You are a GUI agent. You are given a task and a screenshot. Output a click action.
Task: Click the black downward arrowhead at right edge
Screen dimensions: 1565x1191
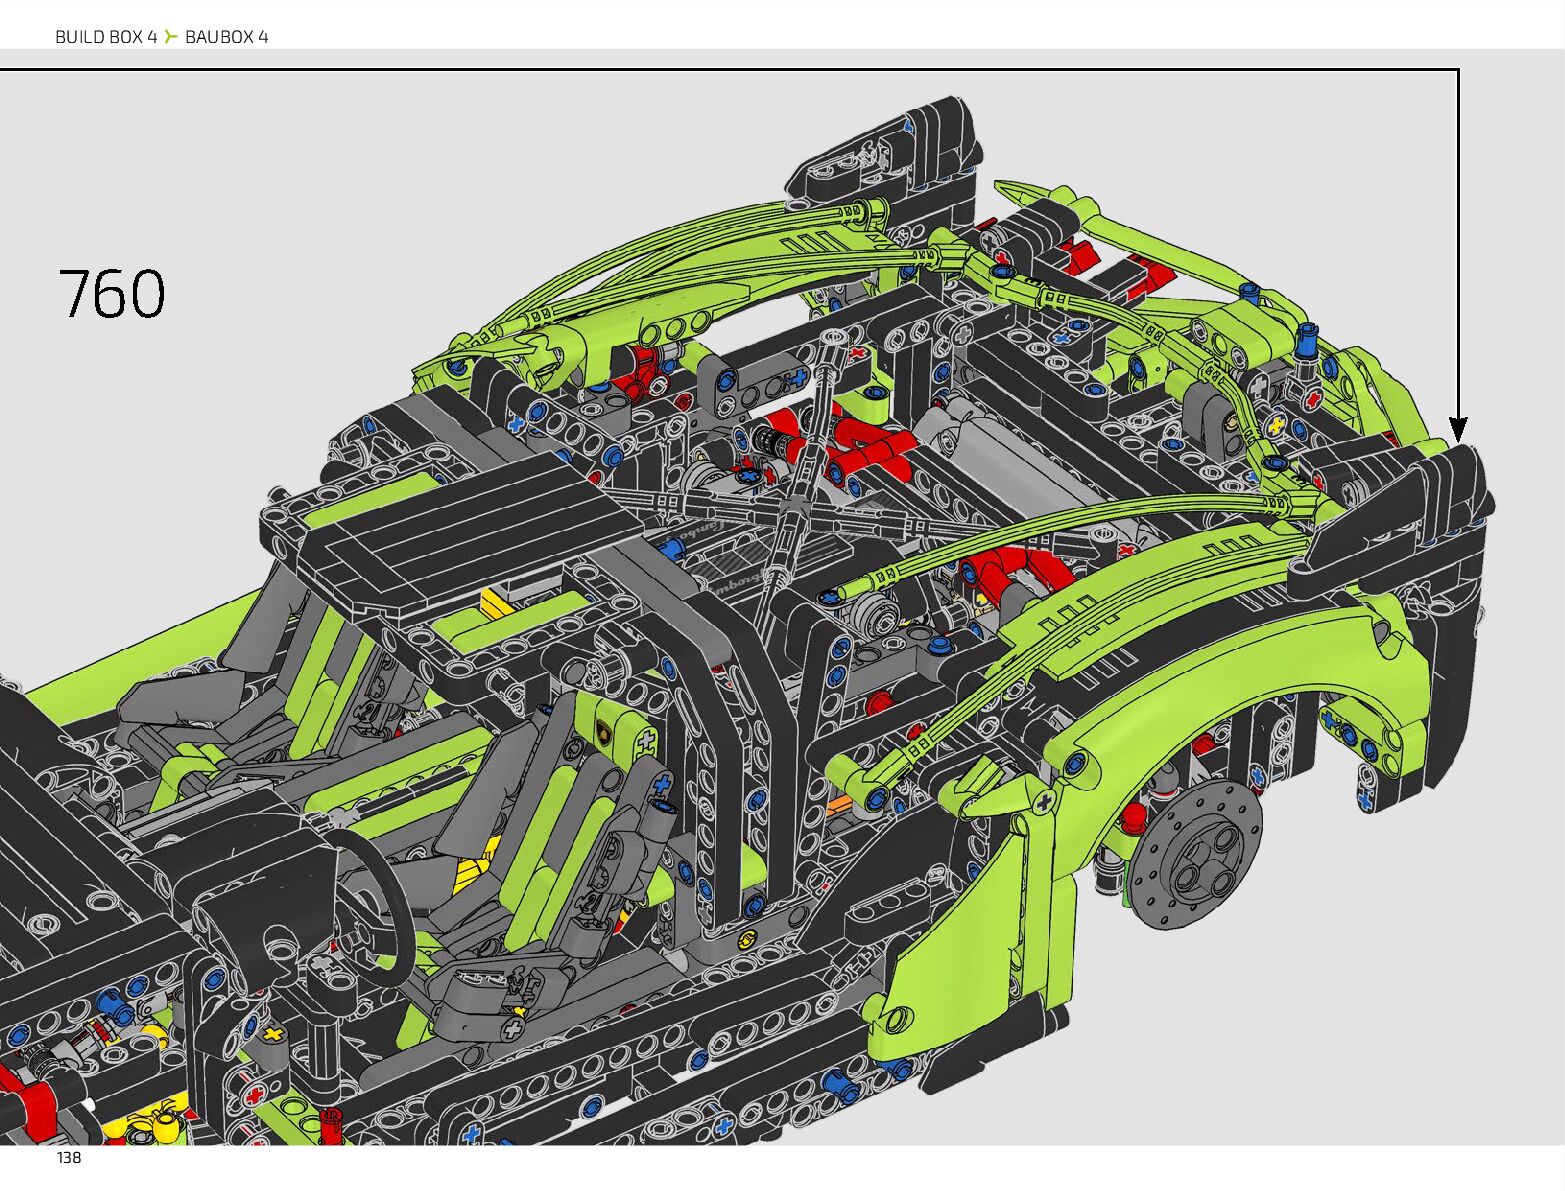coord(1458,430)
